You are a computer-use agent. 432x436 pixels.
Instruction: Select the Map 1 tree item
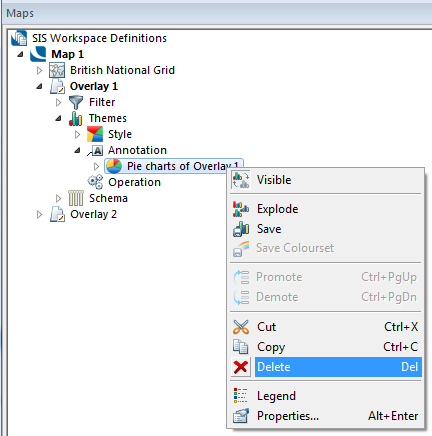[68, 54]
